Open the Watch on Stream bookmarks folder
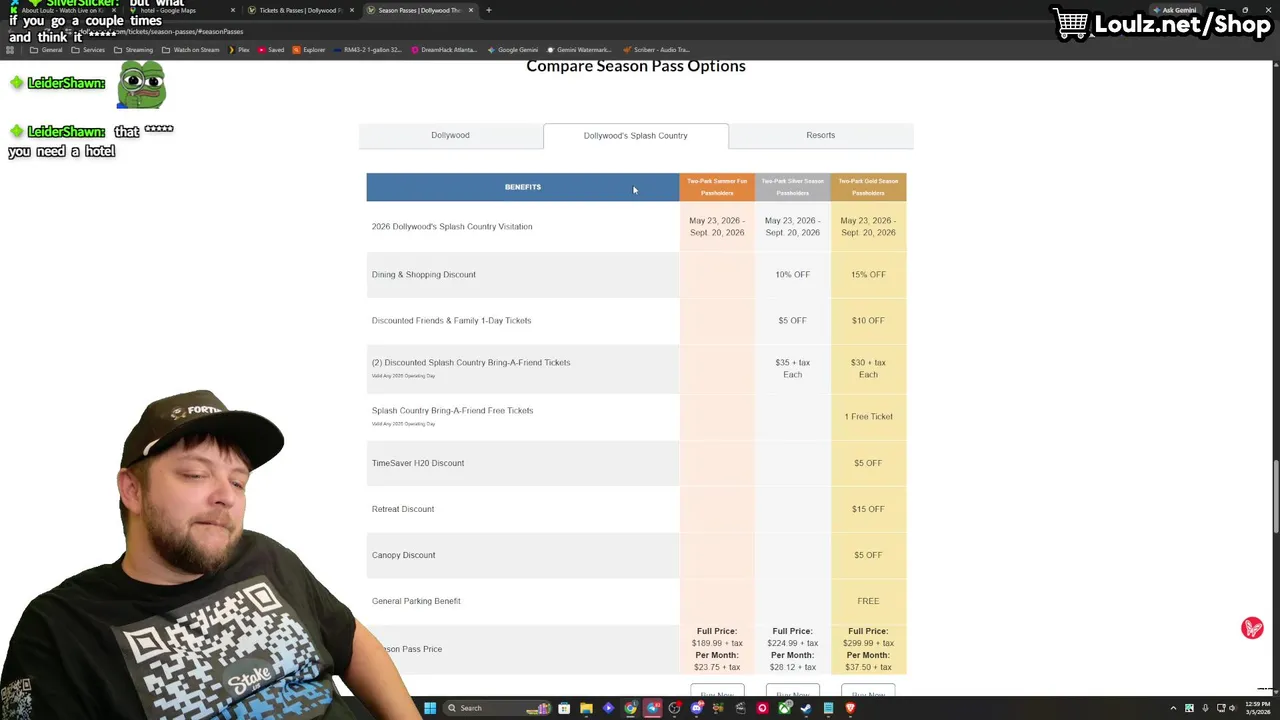This screenshot has height=720, width=1280. [190, 49]
